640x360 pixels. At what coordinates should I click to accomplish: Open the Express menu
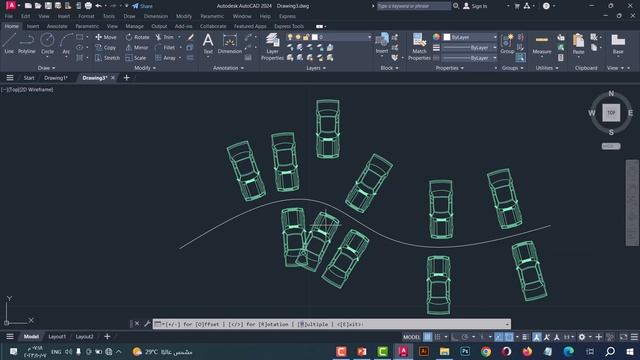[x=287, y=16]
